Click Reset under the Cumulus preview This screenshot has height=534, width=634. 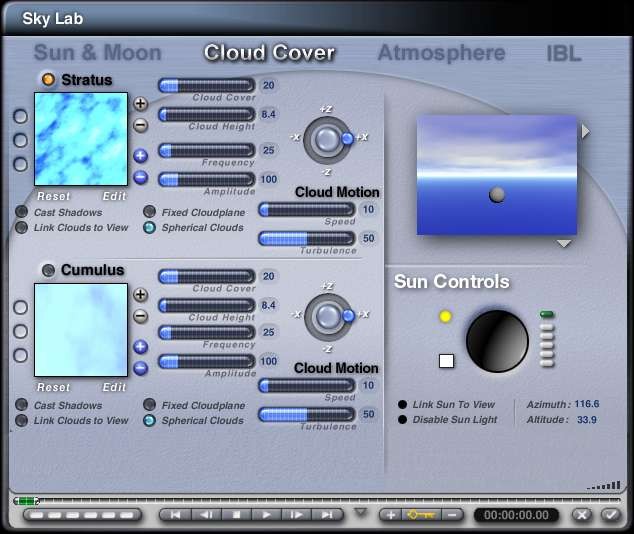54,387
